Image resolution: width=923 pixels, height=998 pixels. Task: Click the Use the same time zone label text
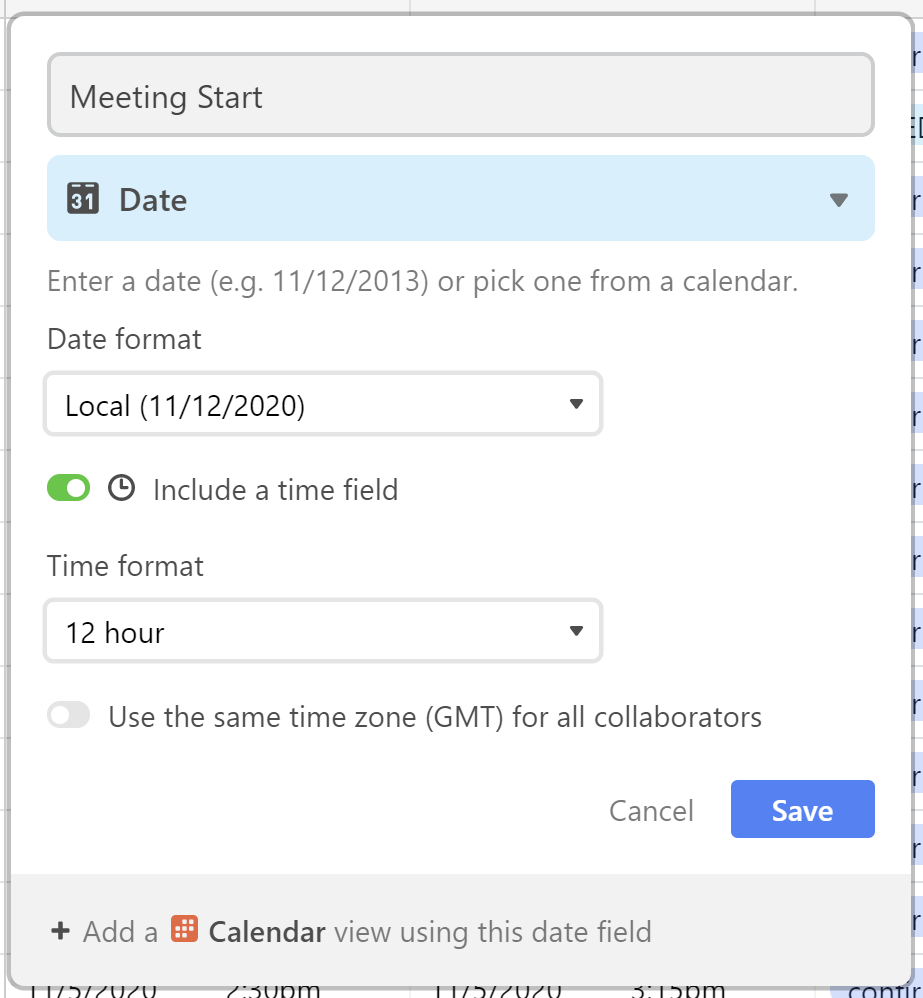click(435, 717)
